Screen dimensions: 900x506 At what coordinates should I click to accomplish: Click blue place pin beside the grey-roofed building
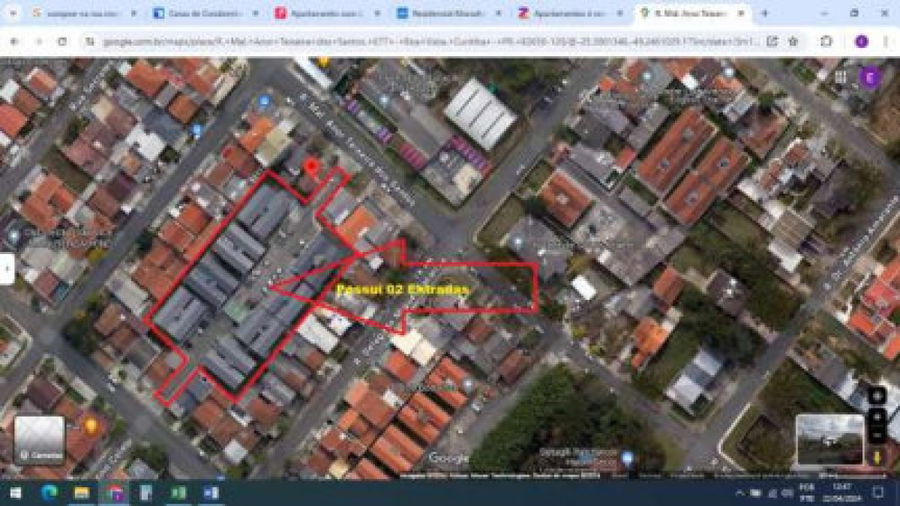coord(518,242)
